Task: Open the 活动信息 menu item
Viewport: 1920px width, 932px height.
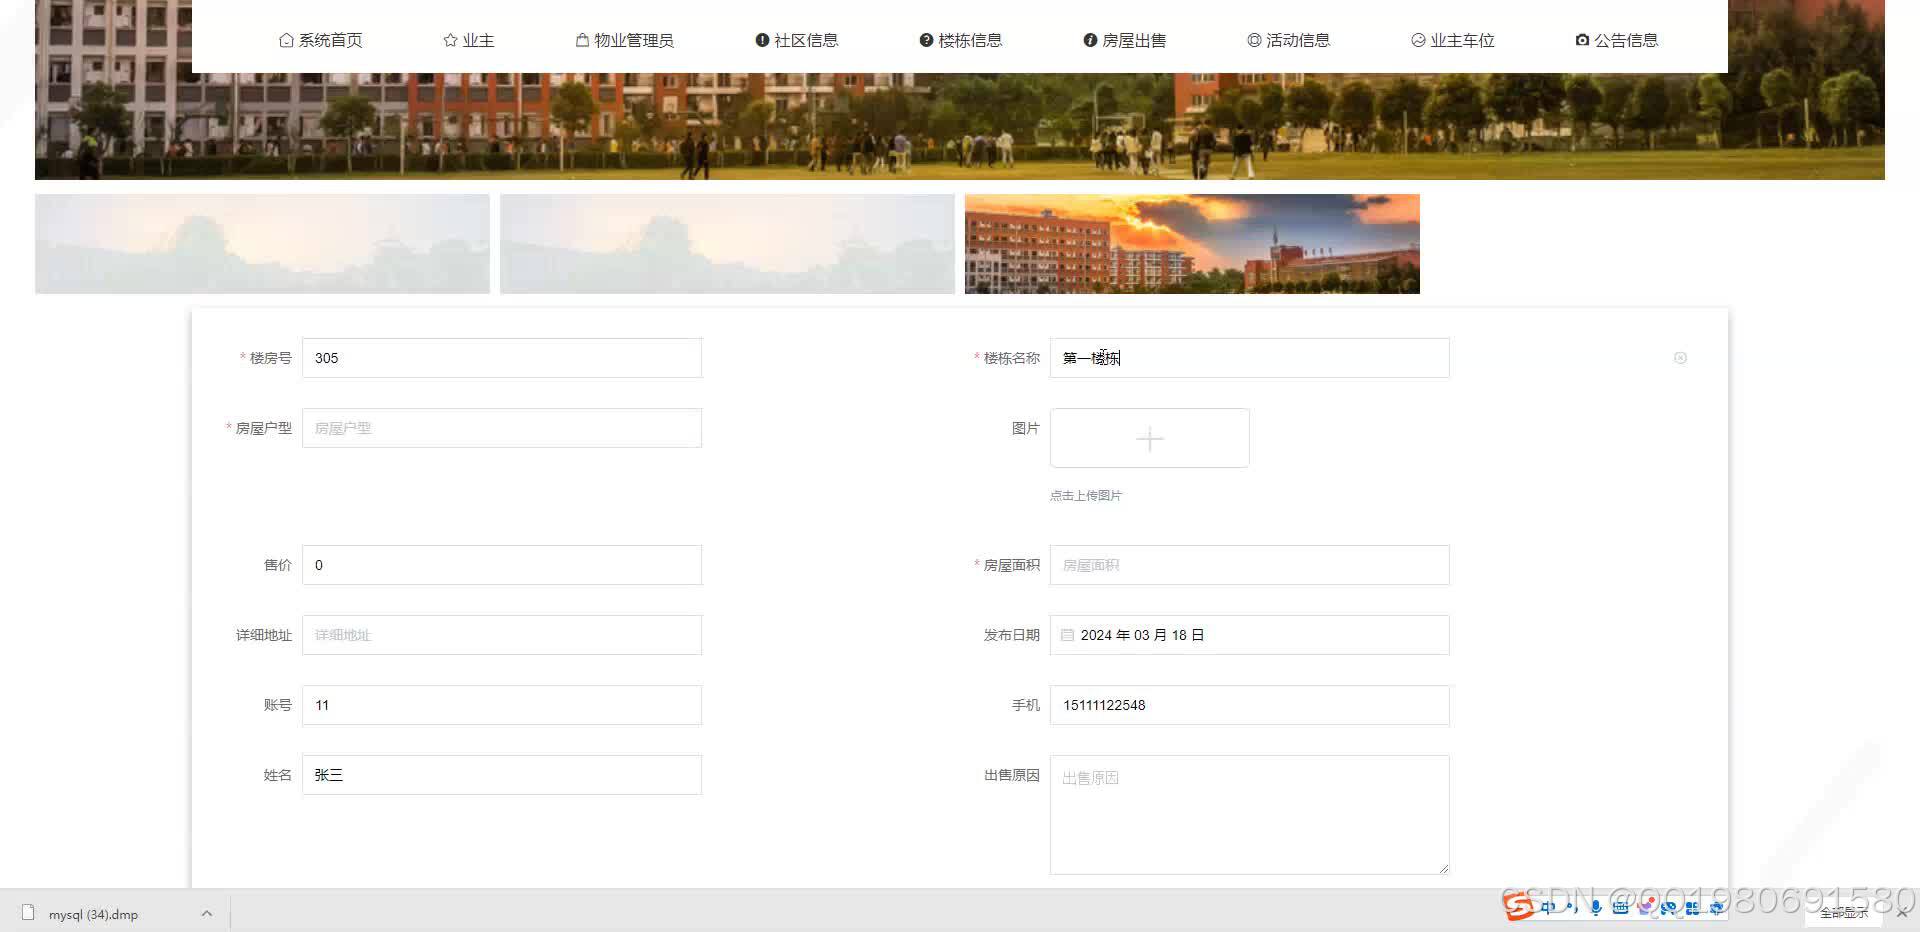Action: (1288, 40)
